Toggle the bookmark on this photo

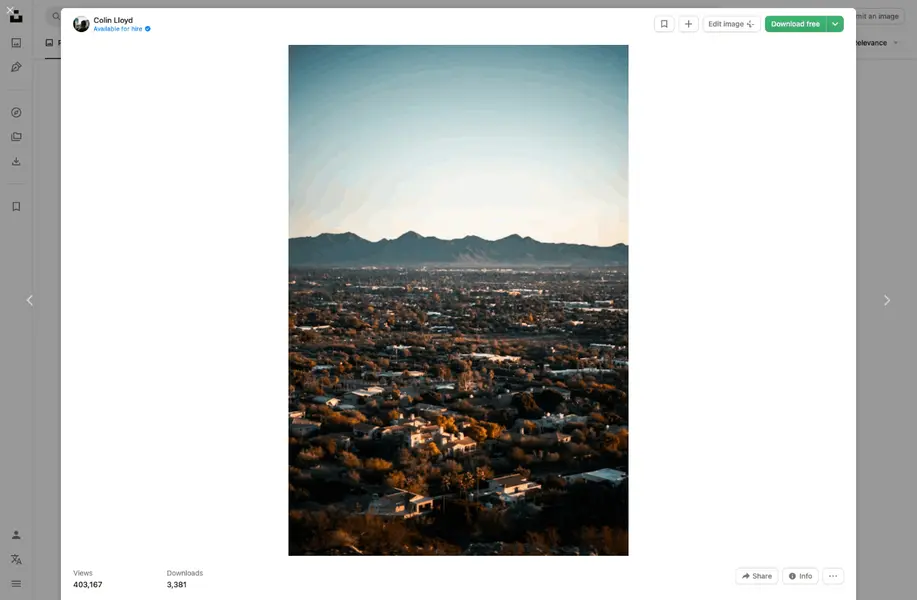(x=664, y=23)
